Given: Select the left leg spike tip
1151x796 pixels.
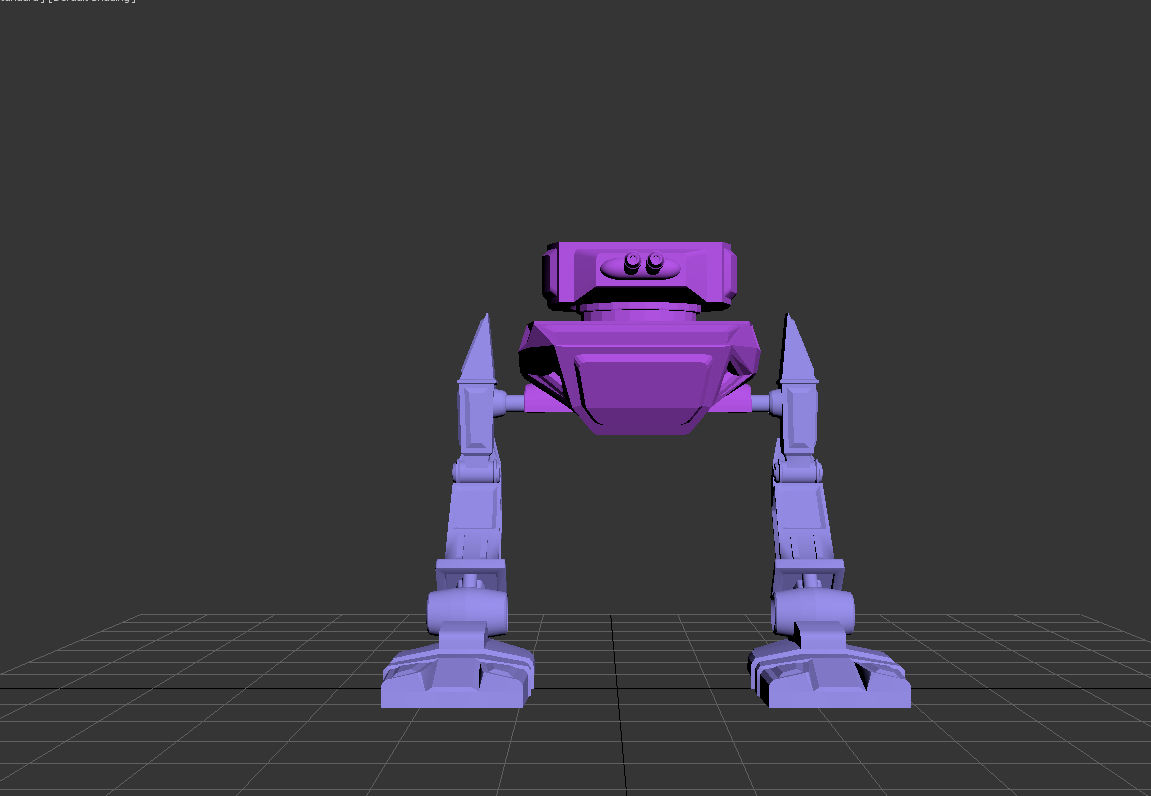Looking at the screenshot, I should 478,348.
